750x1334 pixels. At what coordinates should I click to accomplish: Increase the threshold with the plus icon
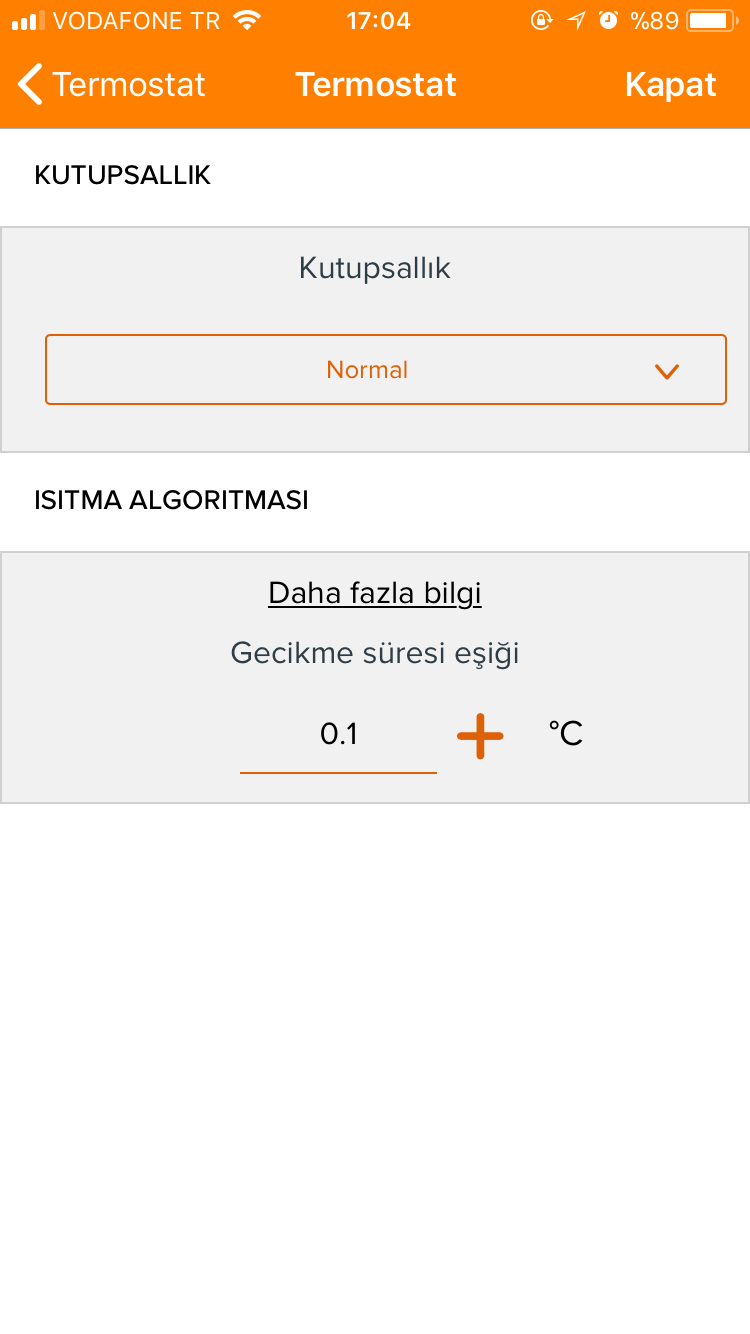(480, 736)
